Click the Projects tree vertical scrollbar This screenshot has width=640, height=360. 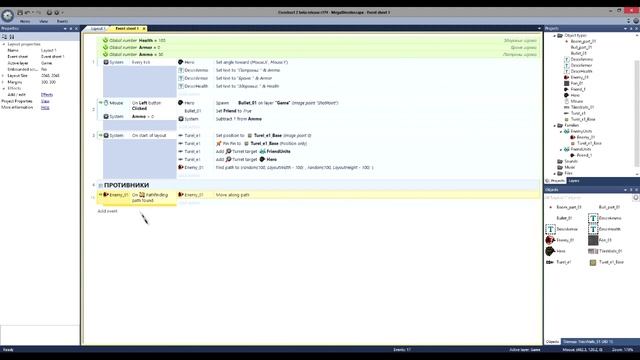click(637, 112)
